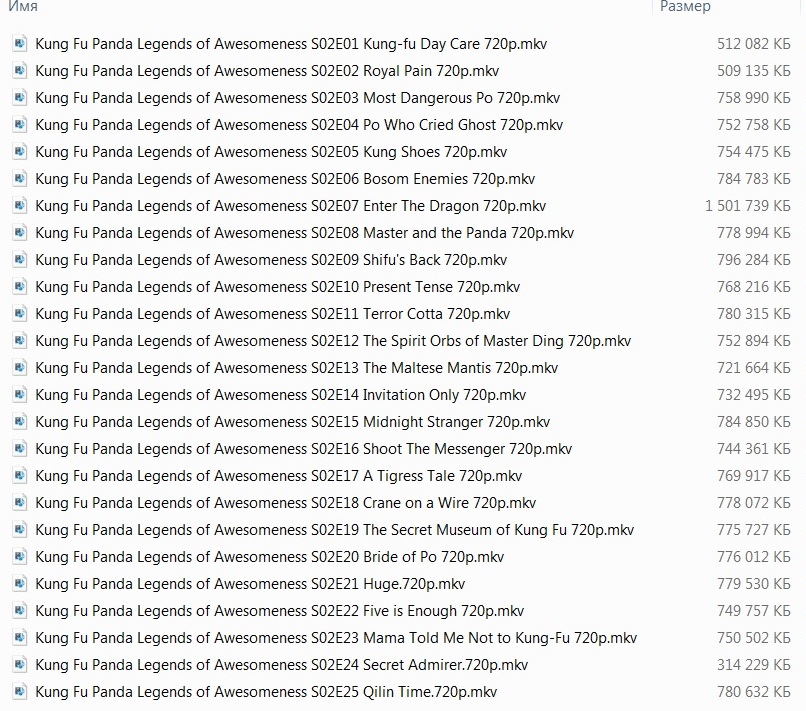The height and width of the screenshot is (711, 806).
Task: Click the 314 229 КБ size value
Action: coord(753,665)
